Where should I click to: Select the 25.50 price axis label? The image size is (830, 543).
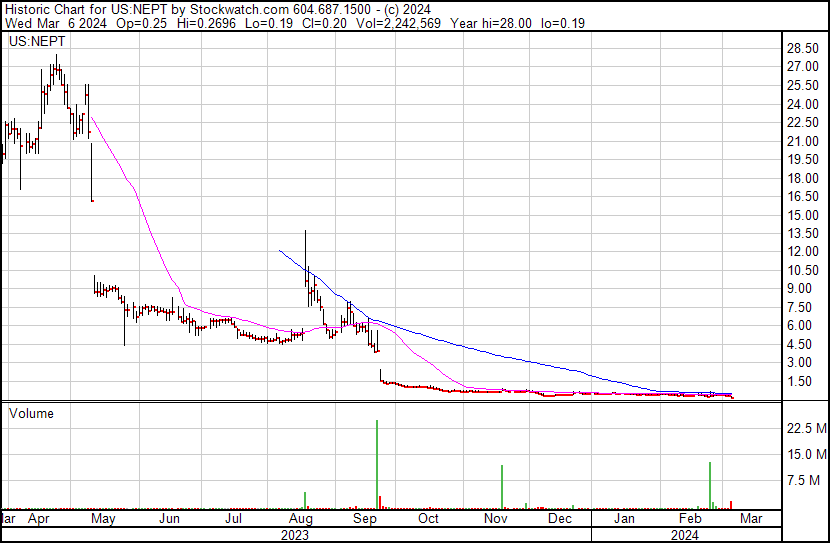click(x=803, y=85)
